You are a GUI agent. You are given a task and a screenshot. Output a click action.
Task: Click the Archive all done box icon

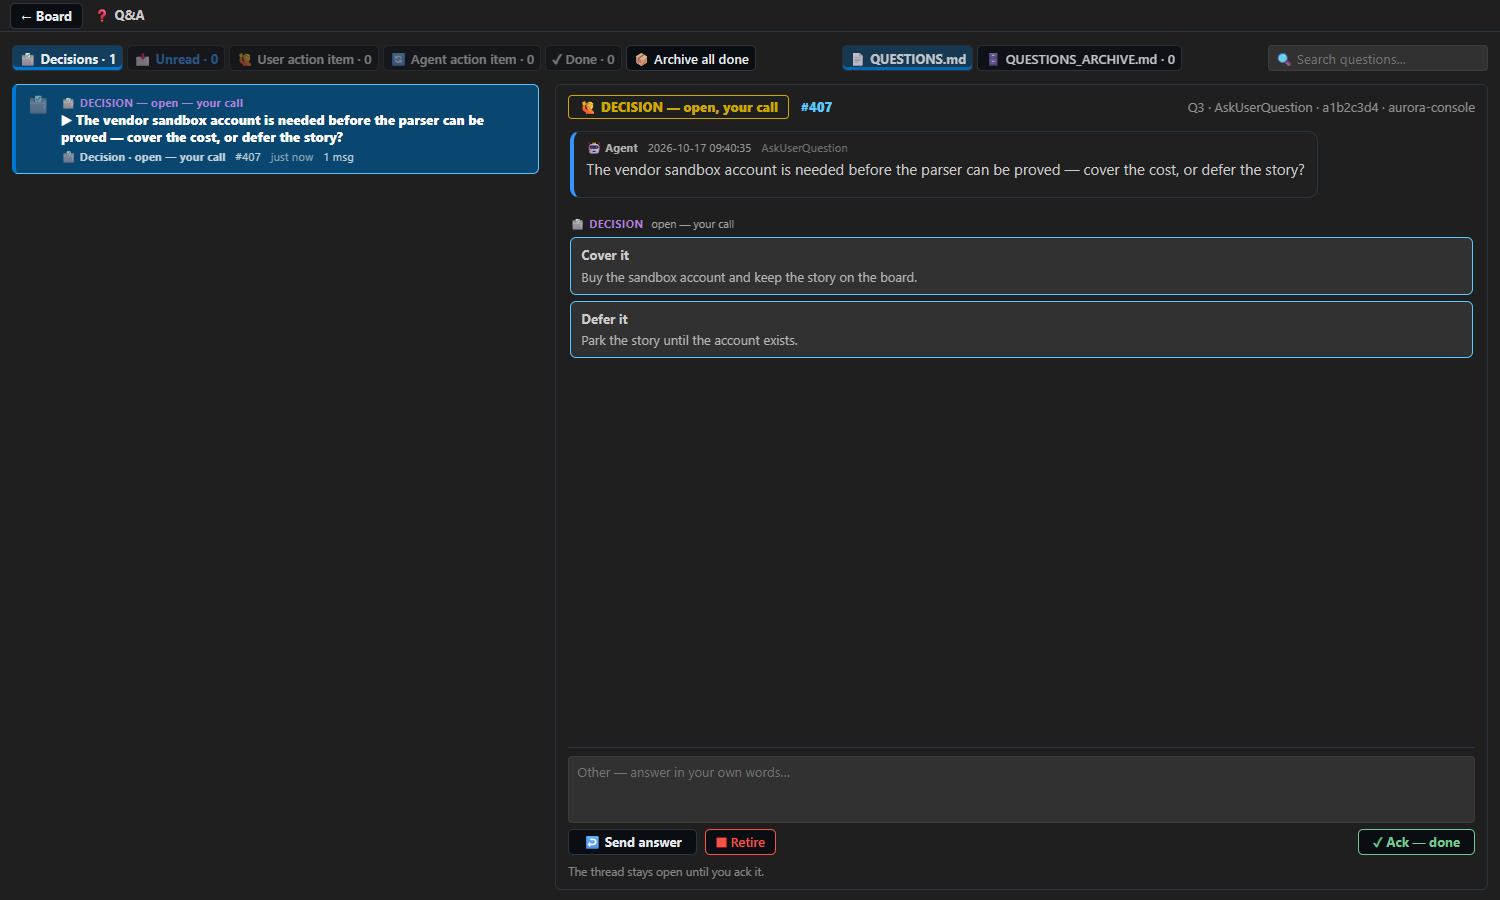pyautogui.click(x=641, y=59)
